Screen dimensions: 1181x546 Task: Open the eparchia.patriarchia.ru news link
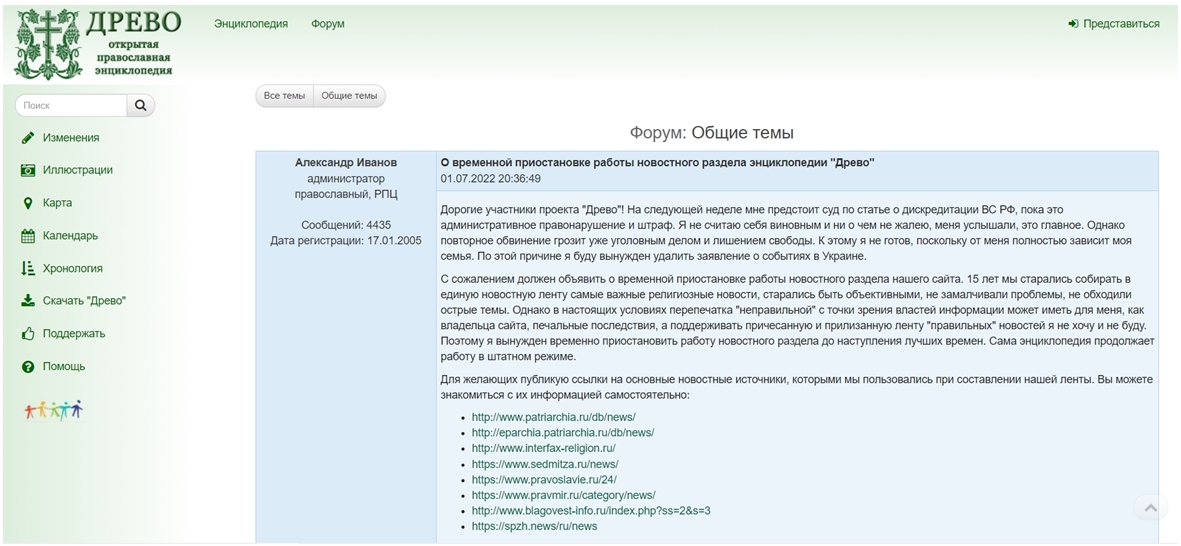tap(563, 432)
